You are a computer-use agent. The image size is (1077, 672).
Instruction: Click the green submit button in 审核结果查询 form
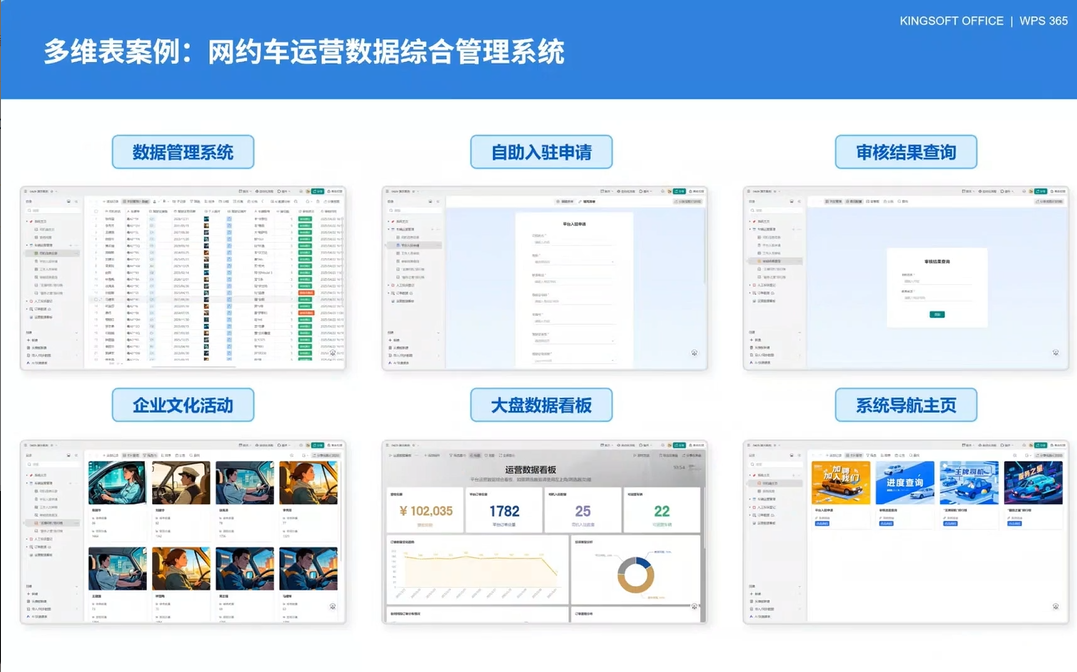click(x=937, y=314)
